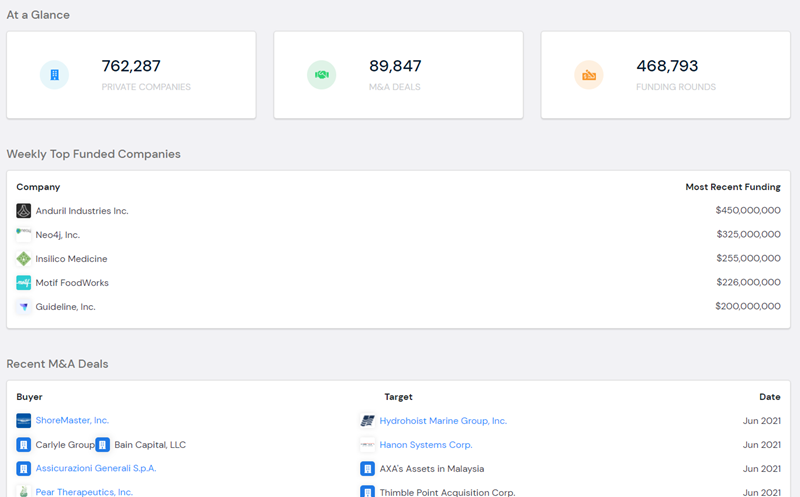
Task: Click the Motif FoodWorks teal logo
Action: 23,283
